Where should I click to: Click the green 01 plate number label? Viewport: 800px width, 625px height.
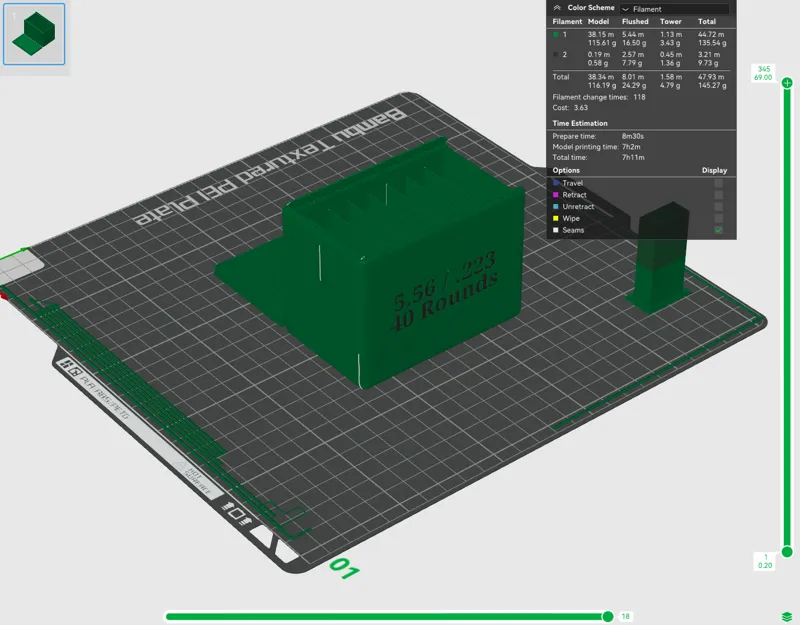pyautogui.click(x=344, y=568)
